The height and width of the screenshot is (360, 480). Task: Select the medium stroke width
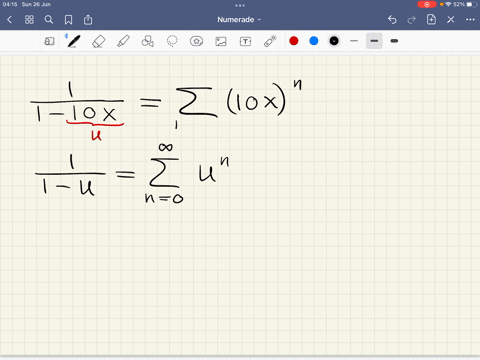[x=374, y=41]
